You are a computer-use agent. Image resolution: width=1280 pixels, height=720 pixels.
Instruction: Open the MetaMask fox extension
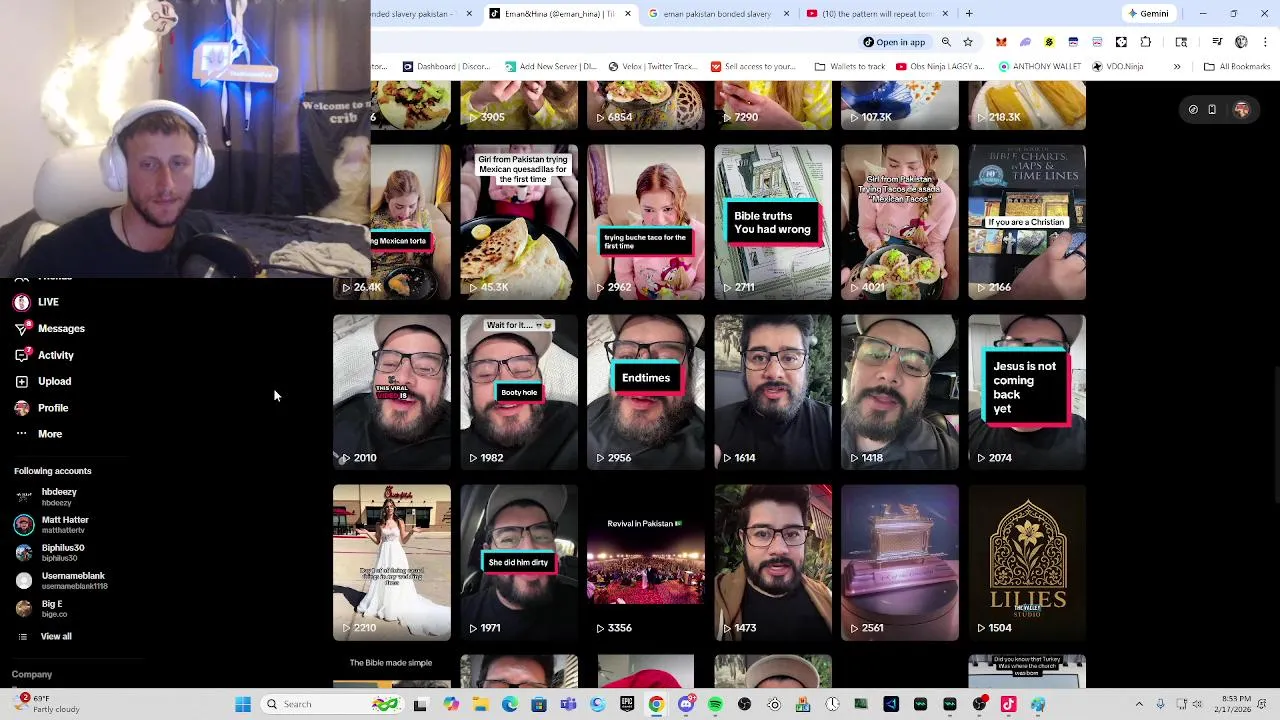tap(1001, 42)
